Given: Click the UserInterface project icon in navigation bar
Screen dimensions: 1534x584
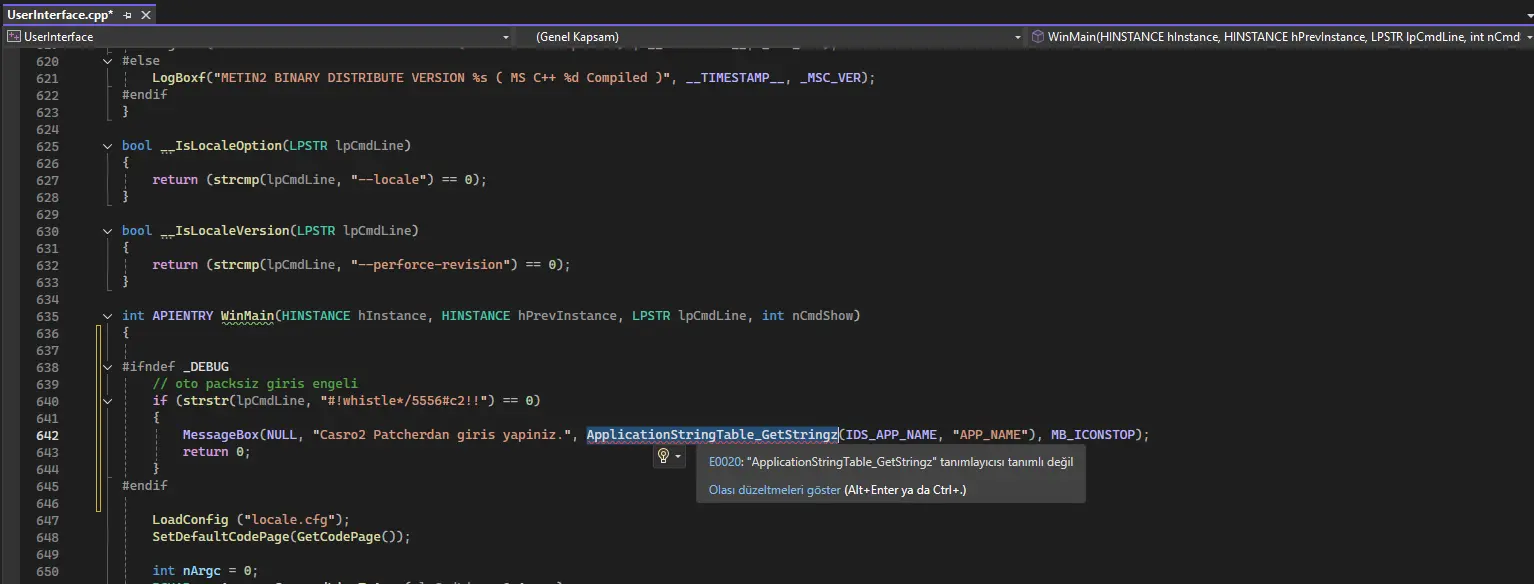Looking at the screenshot, I should point(13,37).
